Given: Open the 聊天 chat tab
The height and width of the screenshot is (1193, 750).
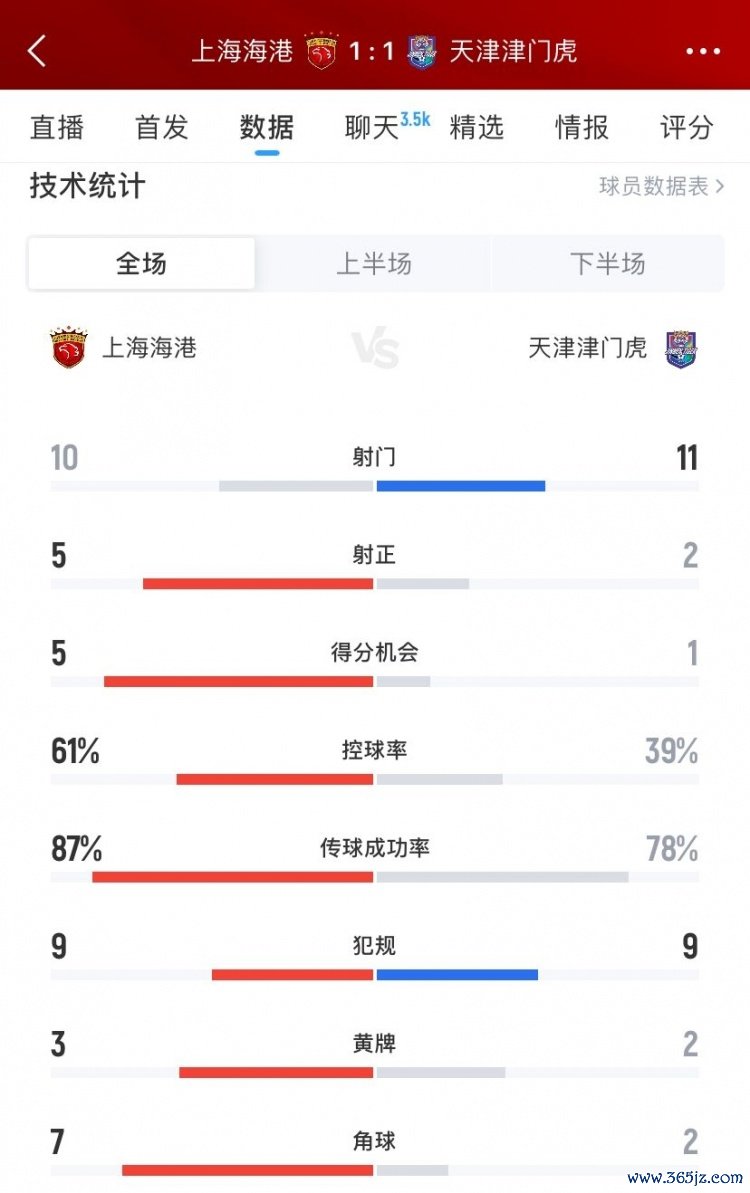Looking at the screenshot, I should 372,128.
